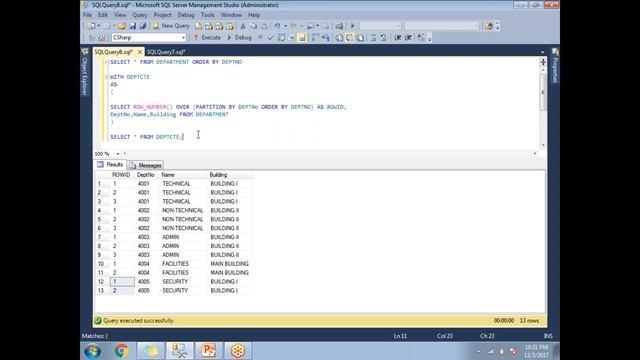The height and width of the screenshot is (360, 640).
Task: Toggle Include Actual Execution Plan
Action: pos(315,38)
